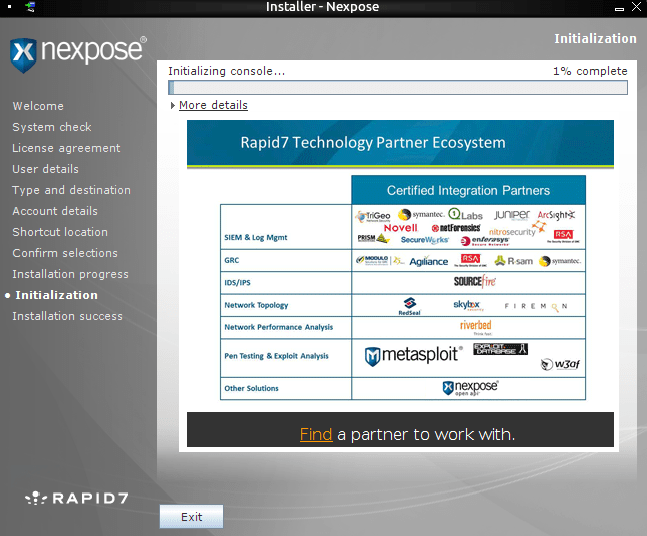Click the Enterasys logo

click(485, 241)
